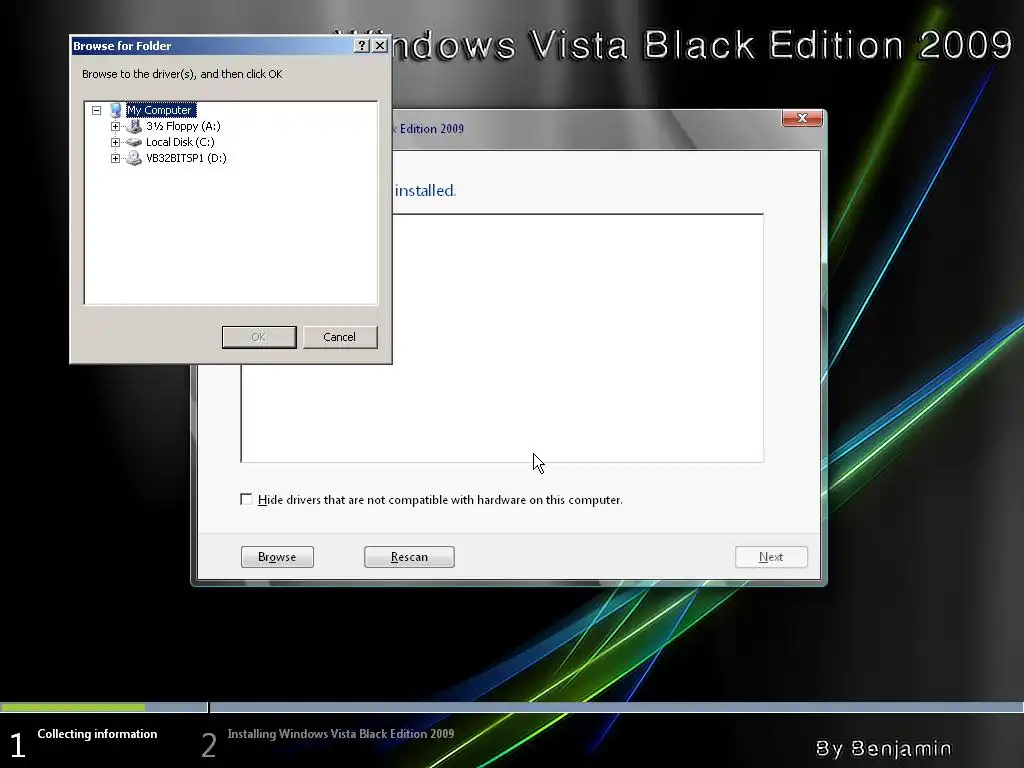The width and height of the screenshot is (1024, 768).
Task: Expand the VB32BITSP1 (D:) node
Action: tap(115, 158)
